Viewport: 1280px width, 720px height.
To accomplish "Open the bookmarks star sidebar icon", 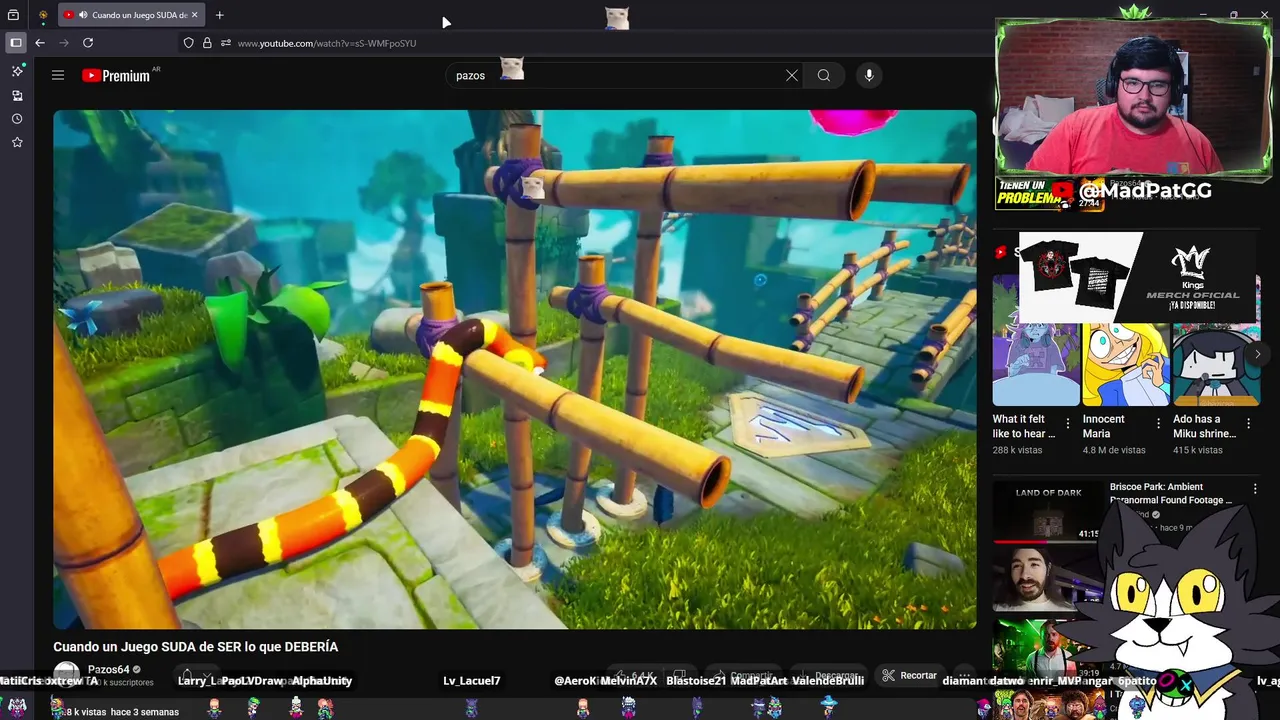I will (17, 143).
